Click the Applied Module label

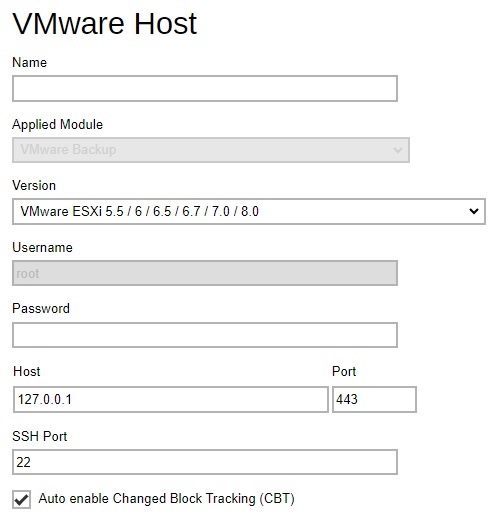(58, 125)
